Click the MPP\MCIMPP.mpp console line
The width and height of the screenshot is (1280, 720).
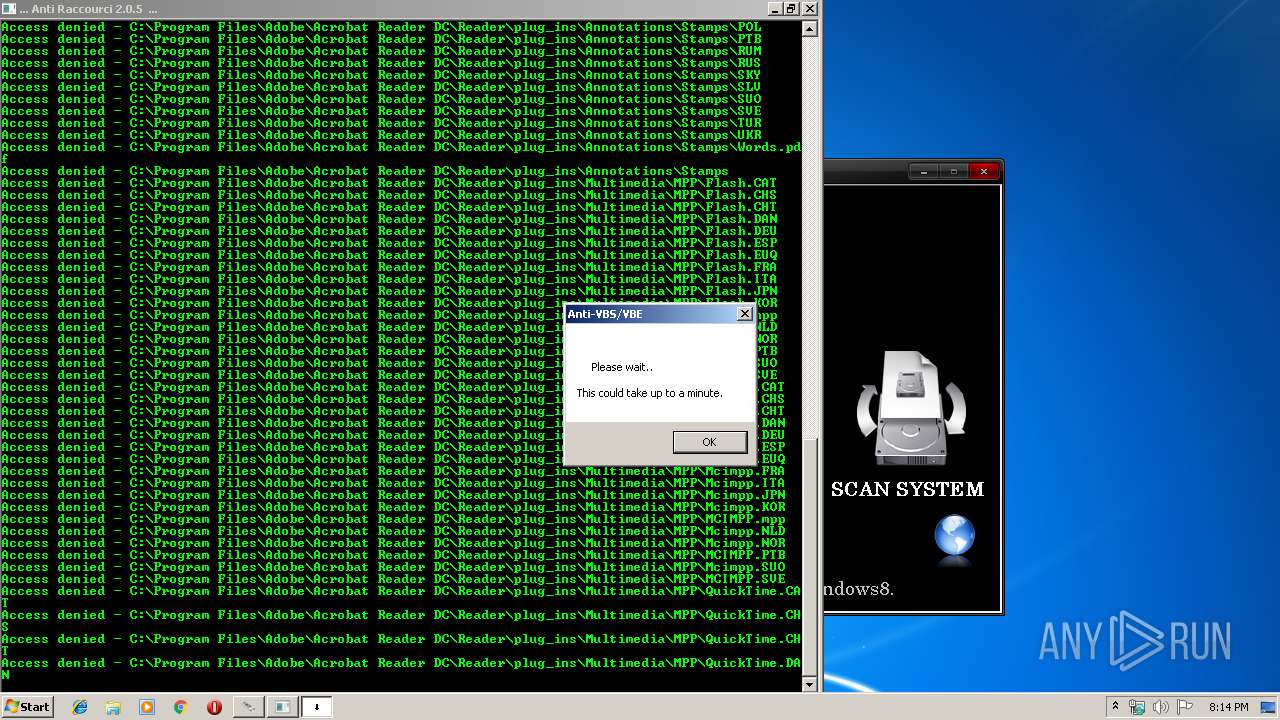(393, 519)
